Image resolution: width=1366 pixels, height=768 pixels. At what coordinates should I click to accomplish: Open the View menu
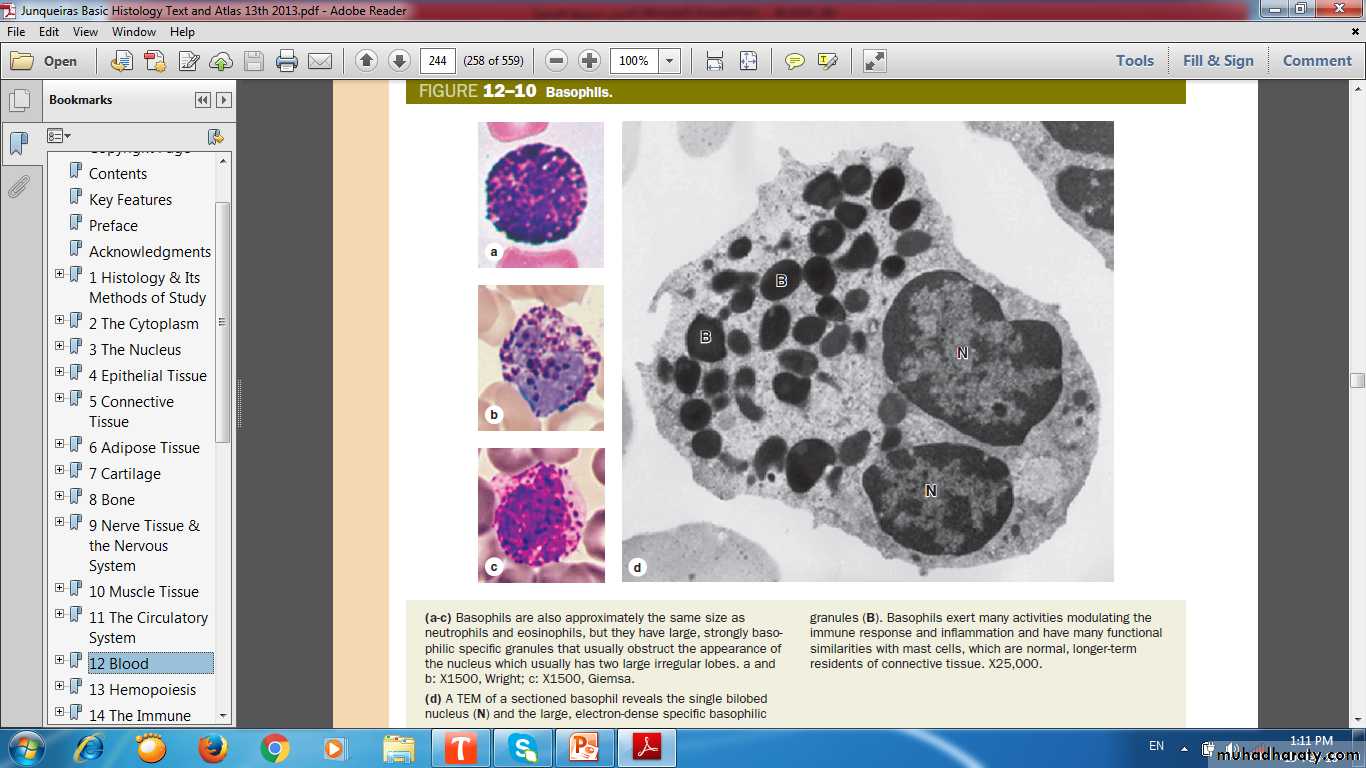pyautogui.click(x=85, y=32)
